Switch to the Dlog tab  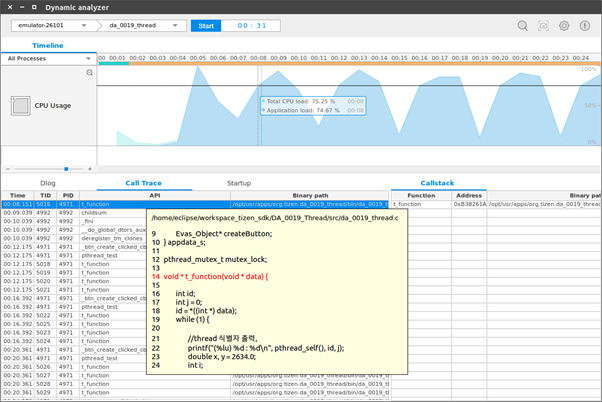(x=47, y=183)
